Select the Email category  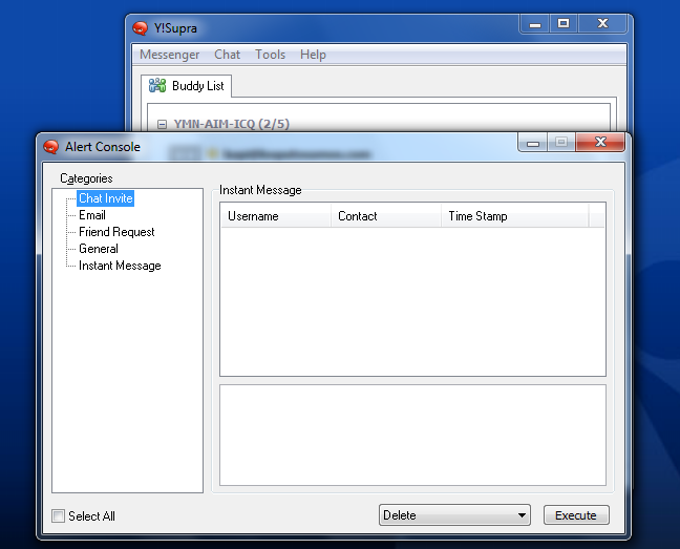[x=92, y=215]
